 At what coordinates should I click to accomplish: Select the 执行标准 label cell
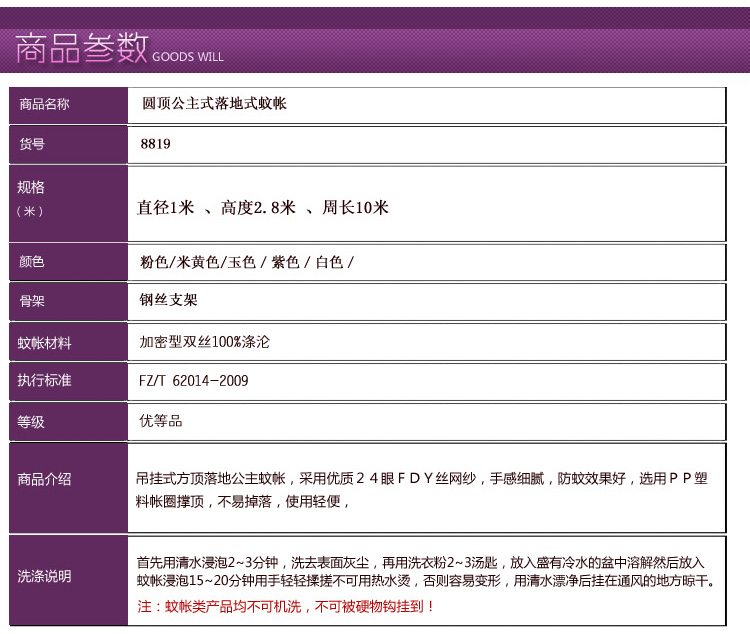(x=68, y=382)
